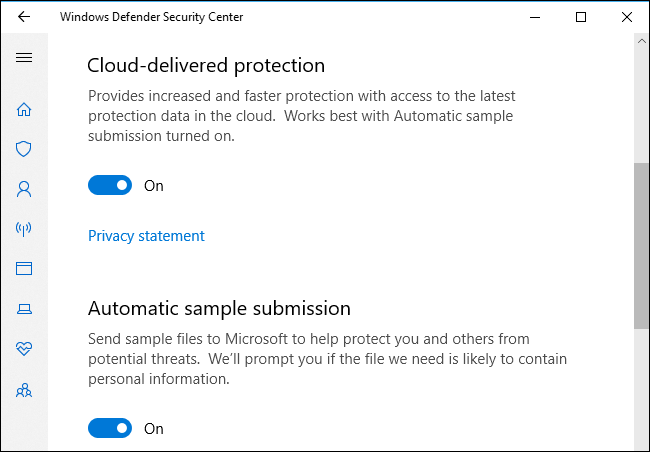Viewport: 650px width, 452px height.
Task: Click the Cloud-delivered protection heading
Action: click(x=206, y=66)
